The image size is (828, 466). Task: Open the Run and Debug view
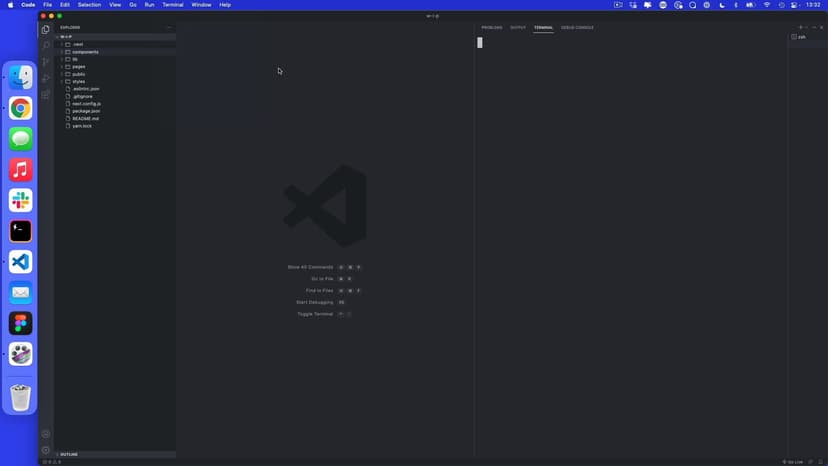tap(46, 78)
